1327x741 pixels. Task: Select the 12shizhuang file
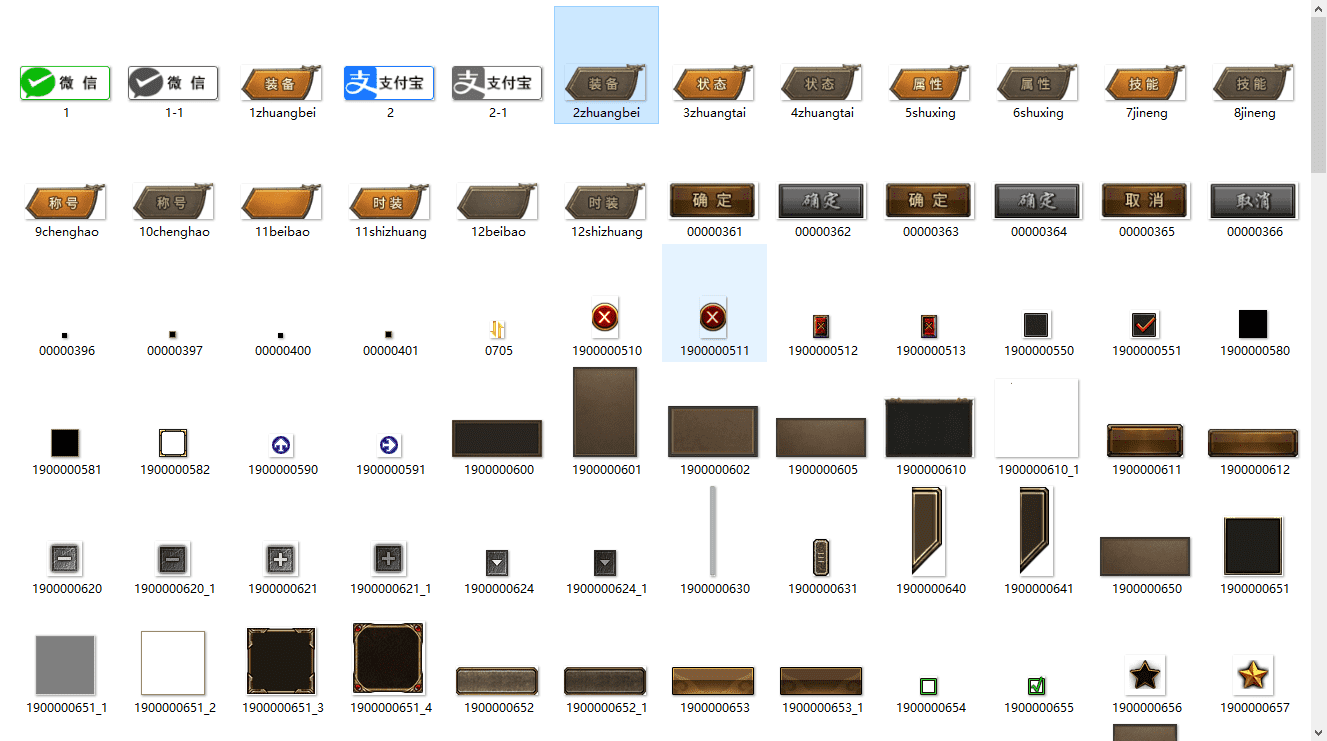[x=606, y=202]
